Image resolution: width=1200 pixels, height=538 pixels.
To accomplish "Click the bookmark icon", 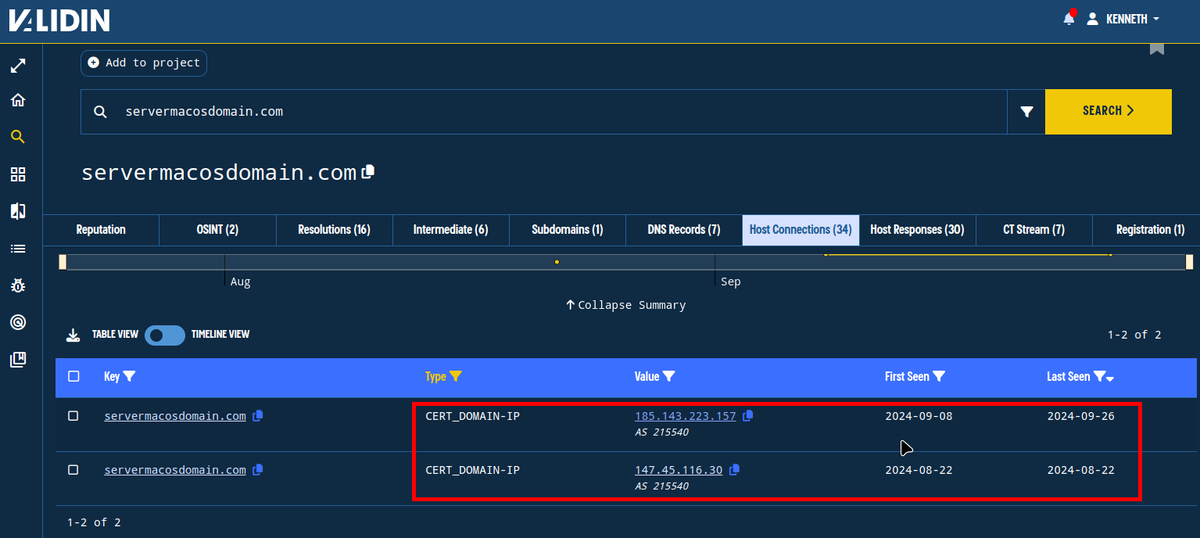I will coord(1157,48).
